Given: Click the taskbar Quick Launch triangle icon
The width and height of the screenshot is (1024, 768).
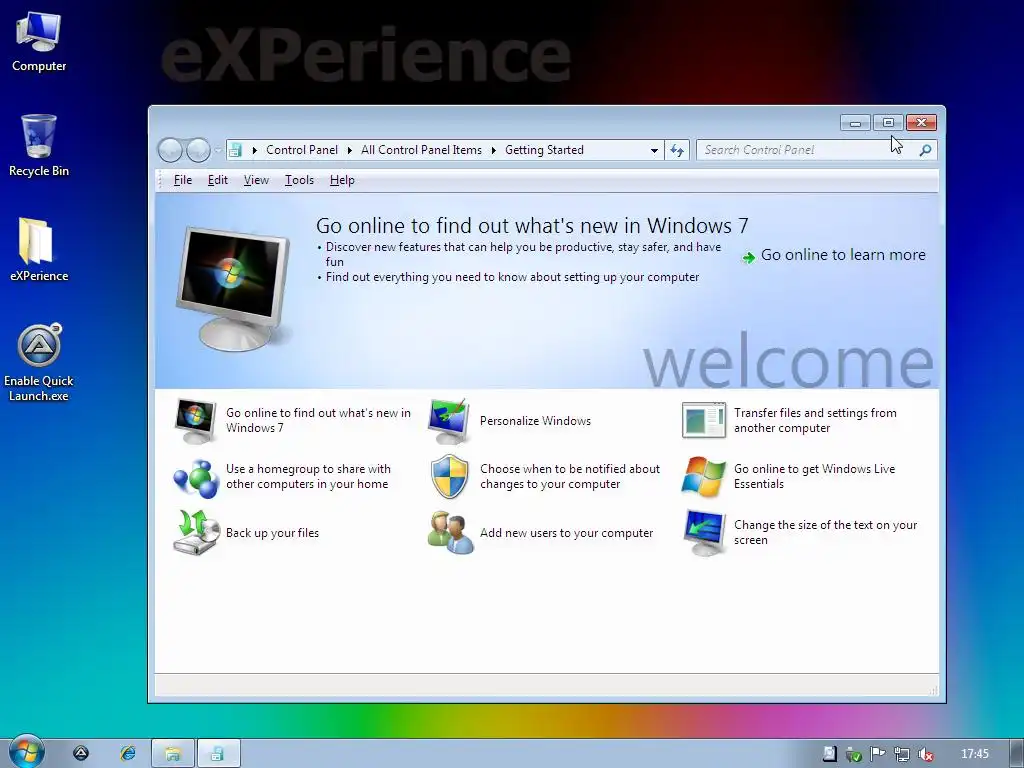Looking at the screenshot, I should pos(81,754).
